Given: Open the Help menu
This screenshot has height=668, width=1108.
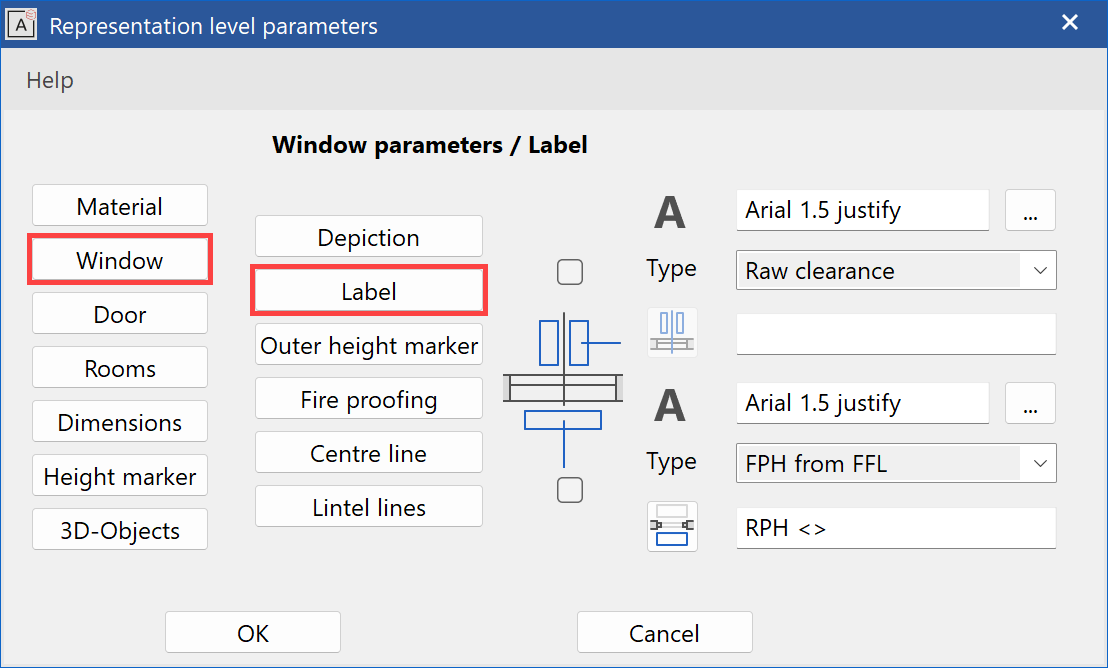Looking at the screenshot, I should pos(49,81).
